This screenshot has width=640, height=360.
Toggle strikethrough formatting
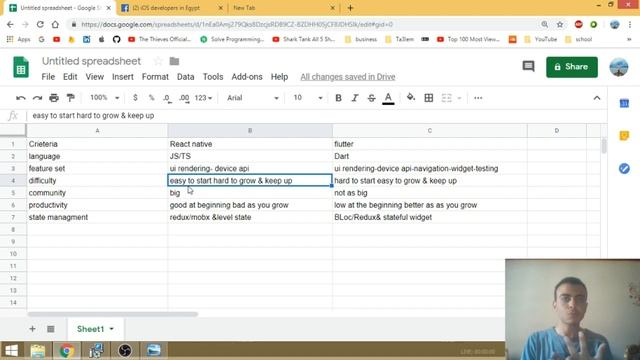click(x=371, y=98)
